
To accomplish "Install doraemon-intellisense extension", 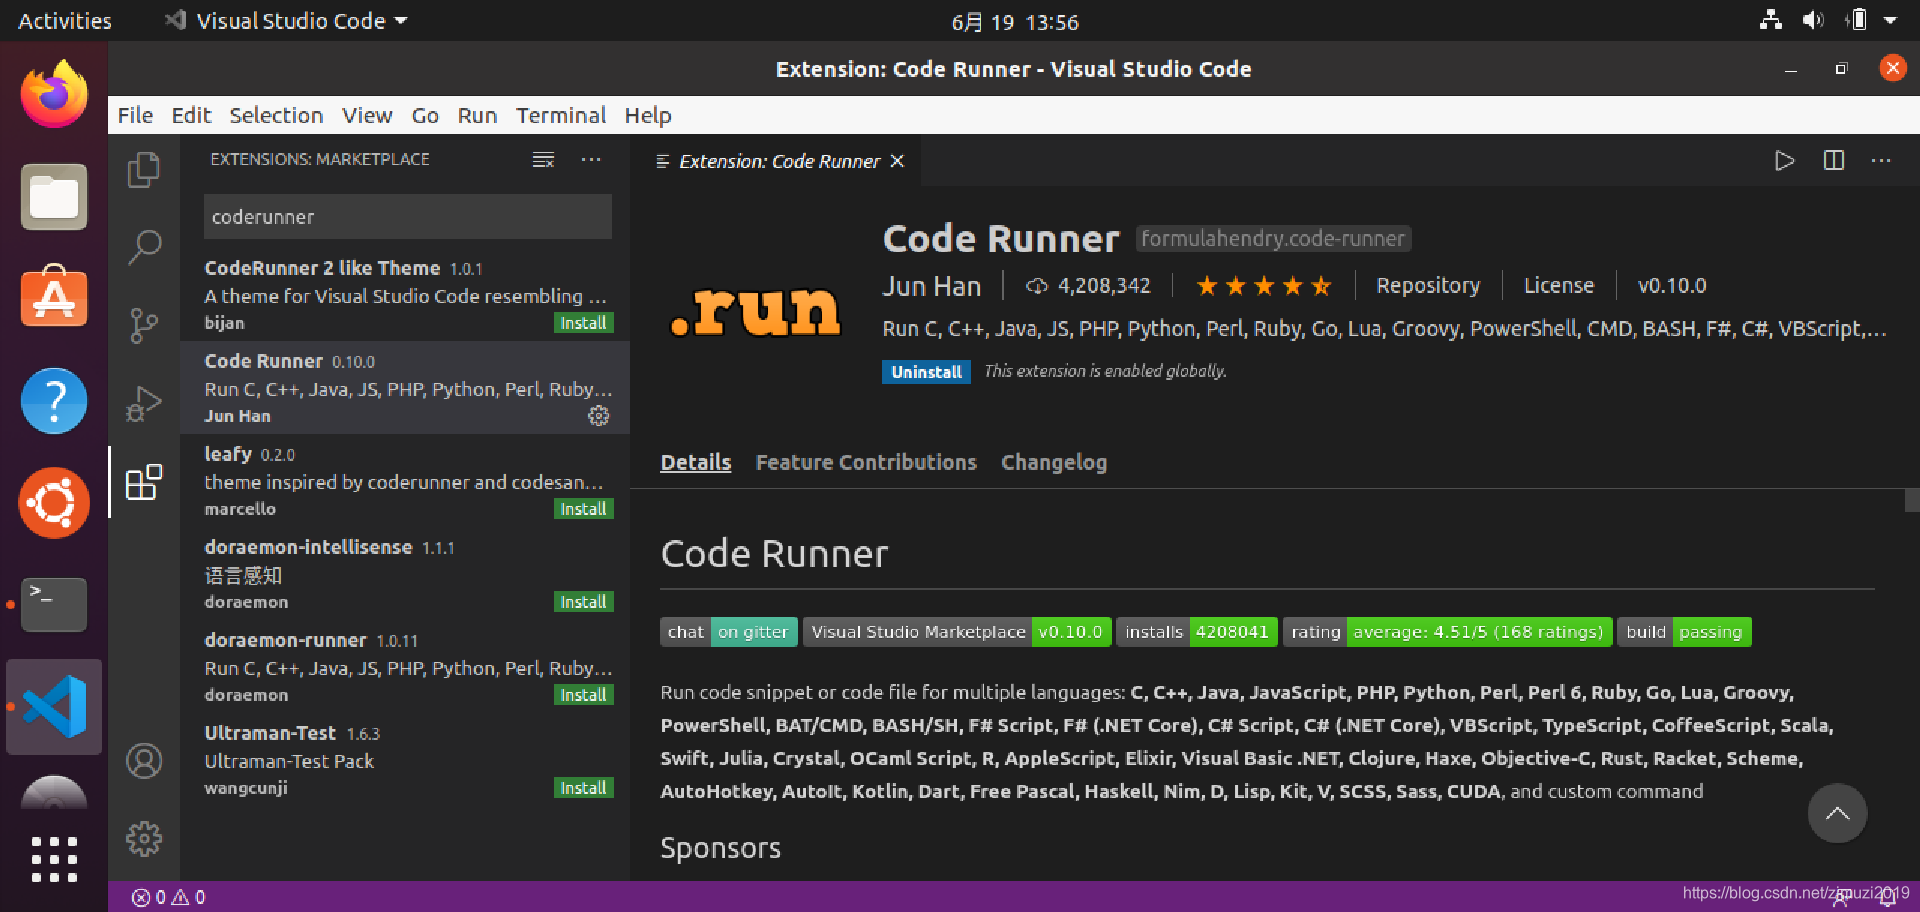I will (x=583, y=602).
